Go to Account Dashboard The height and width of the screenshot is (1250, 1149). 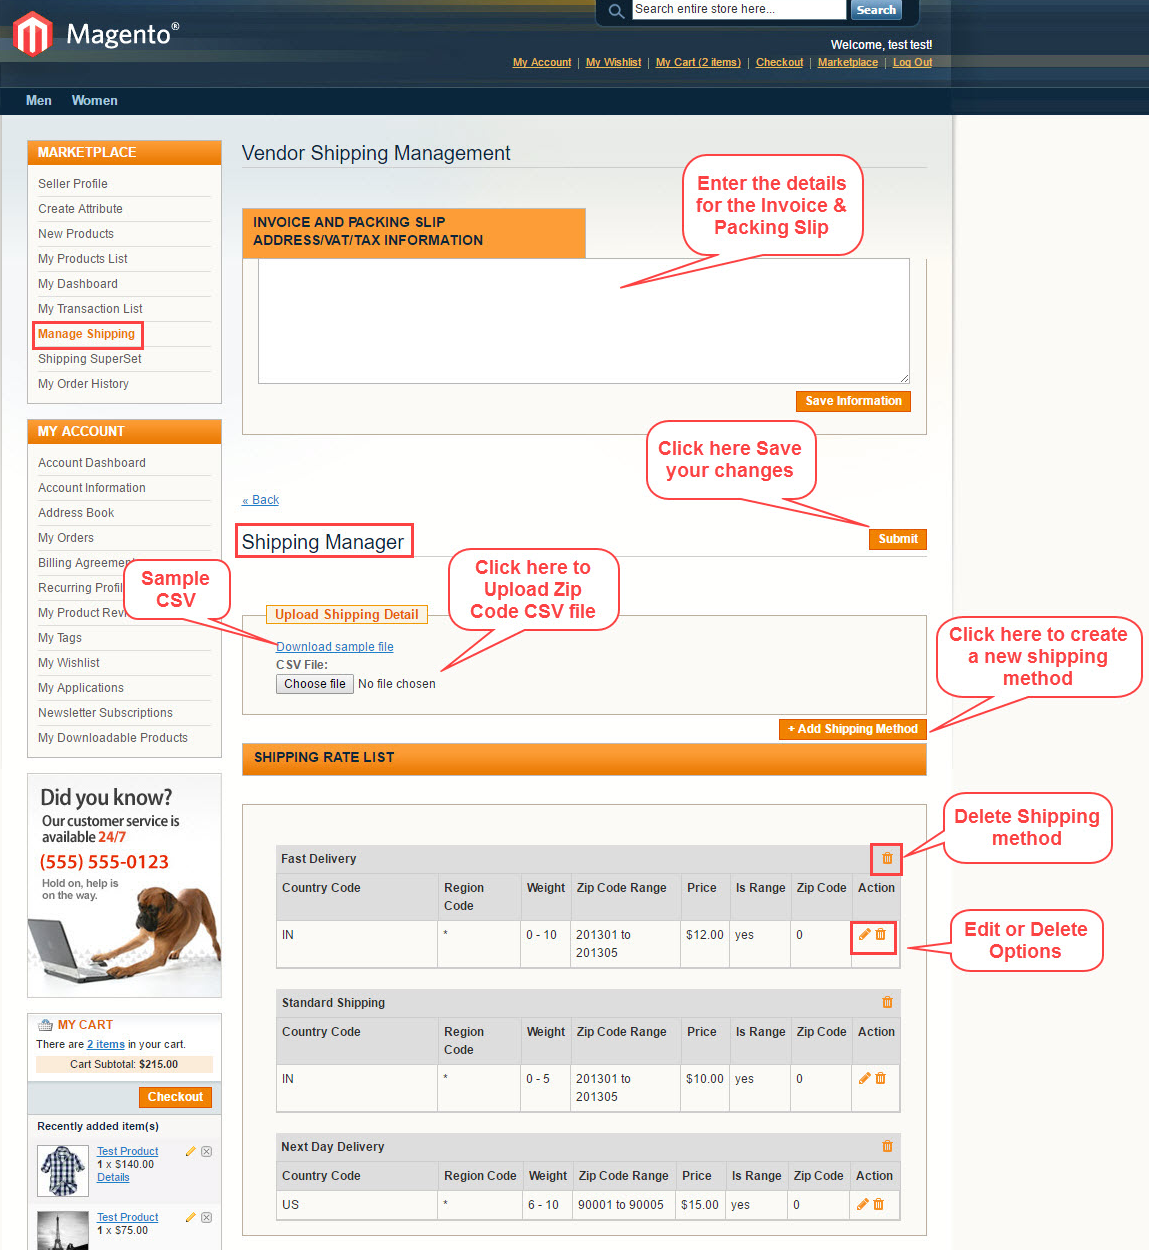[x=92, y=463]
